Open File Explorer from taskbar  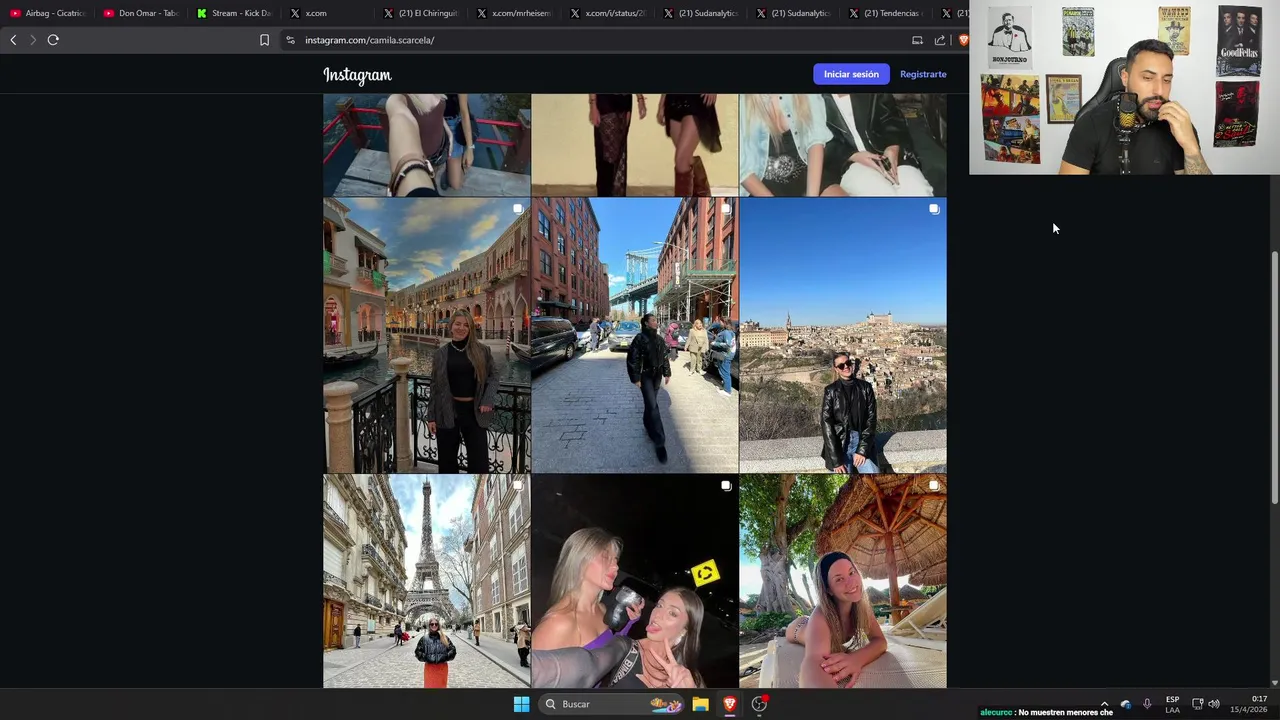(x=700, y=704)
